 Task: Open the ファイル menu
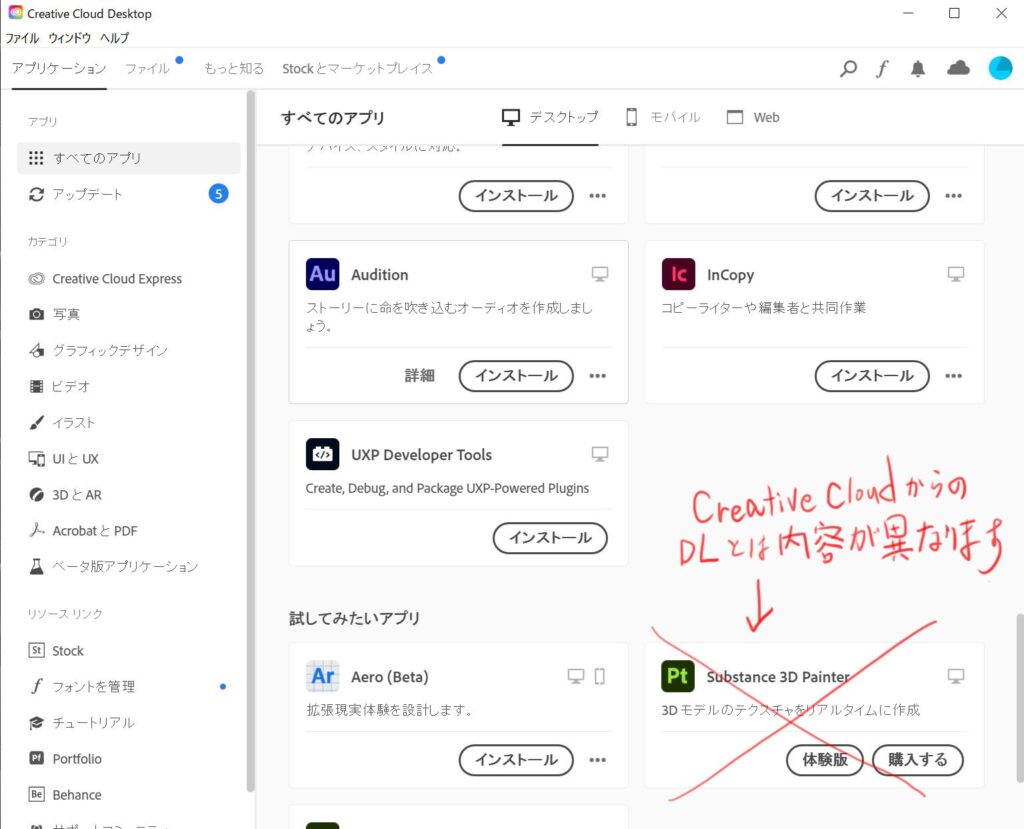point(22,38)
